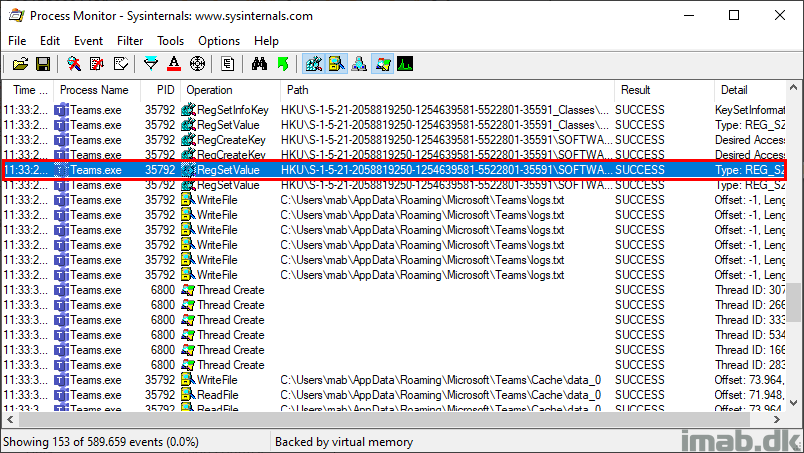Screen dimensions: 804x453
Task: Click the Result column header
Action: point(664,90)
